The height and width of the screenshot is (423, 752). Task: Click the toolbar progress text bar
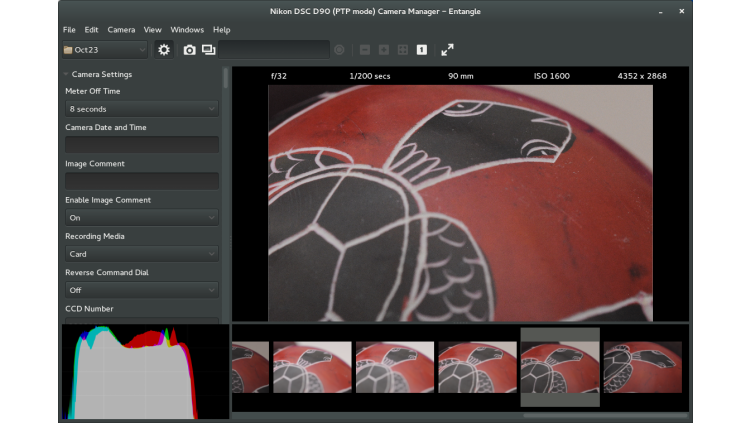(x=274, y=50)
